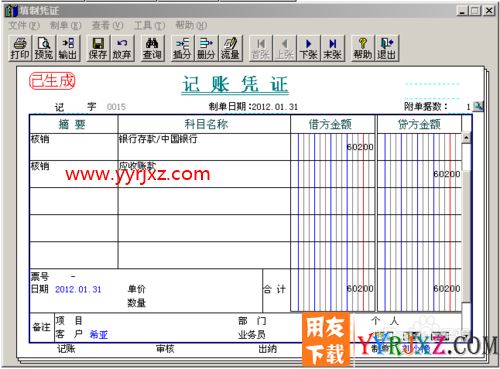Click the scrollbar up arrow of entries grid
Screen dimensions: 500x369
click(x=466, y=138)
